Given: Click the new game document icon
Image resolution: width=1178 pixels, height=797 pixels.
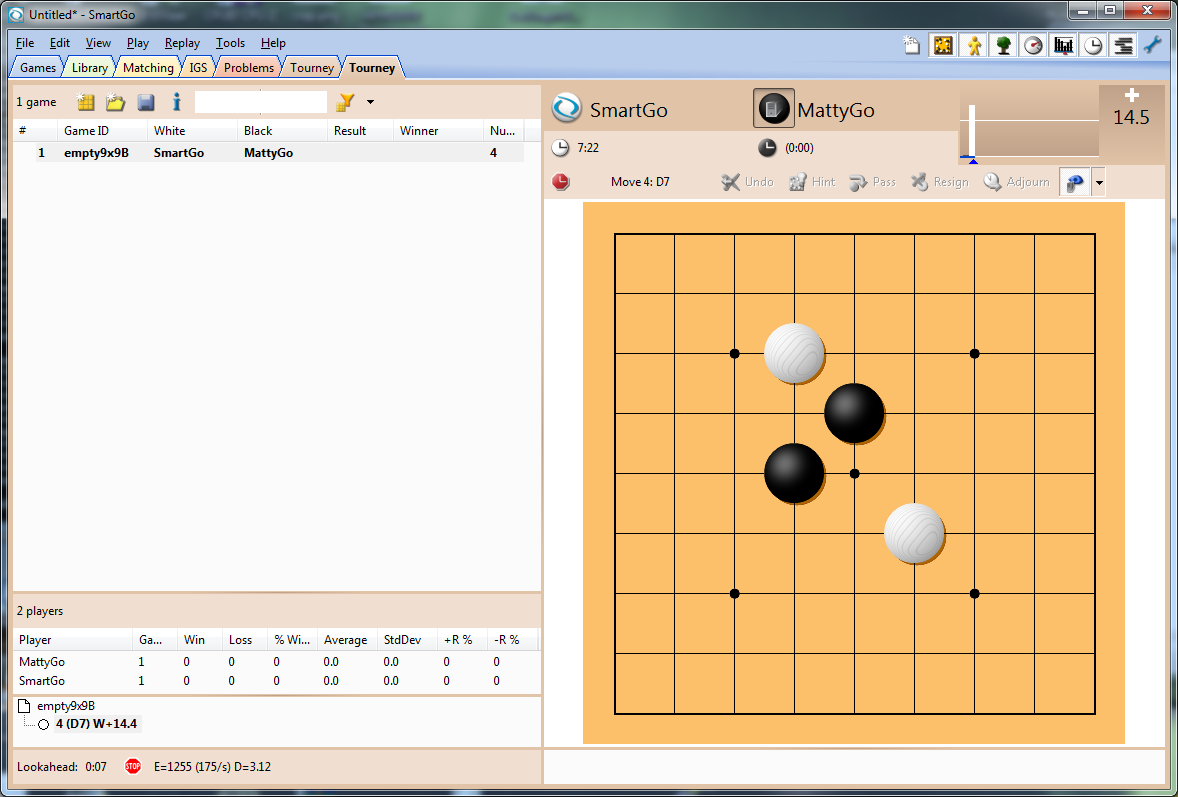Looking at the screenshot, I should pyautogui.click(x=911, y=45).
